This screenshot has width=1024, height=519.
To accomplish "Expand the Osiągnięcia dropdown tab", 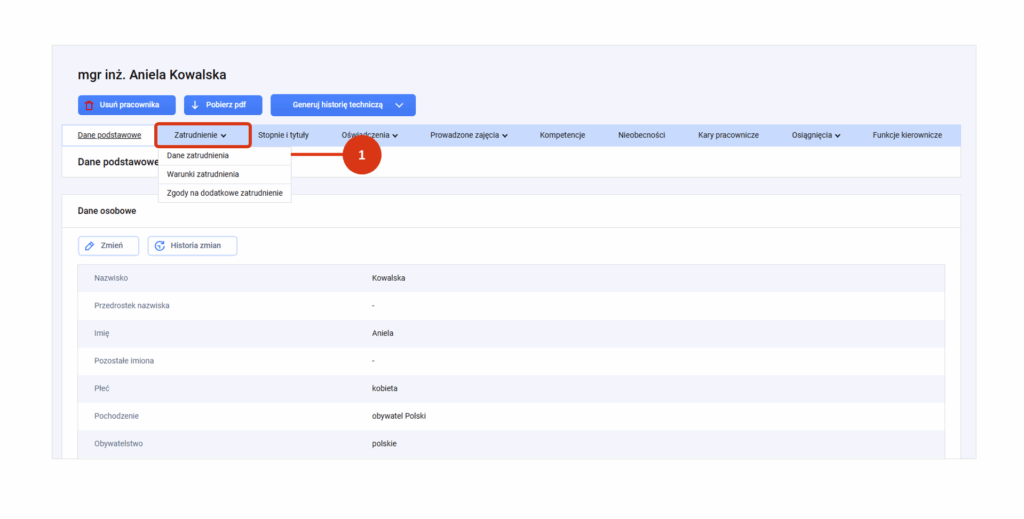I will [x=816, y=135].
